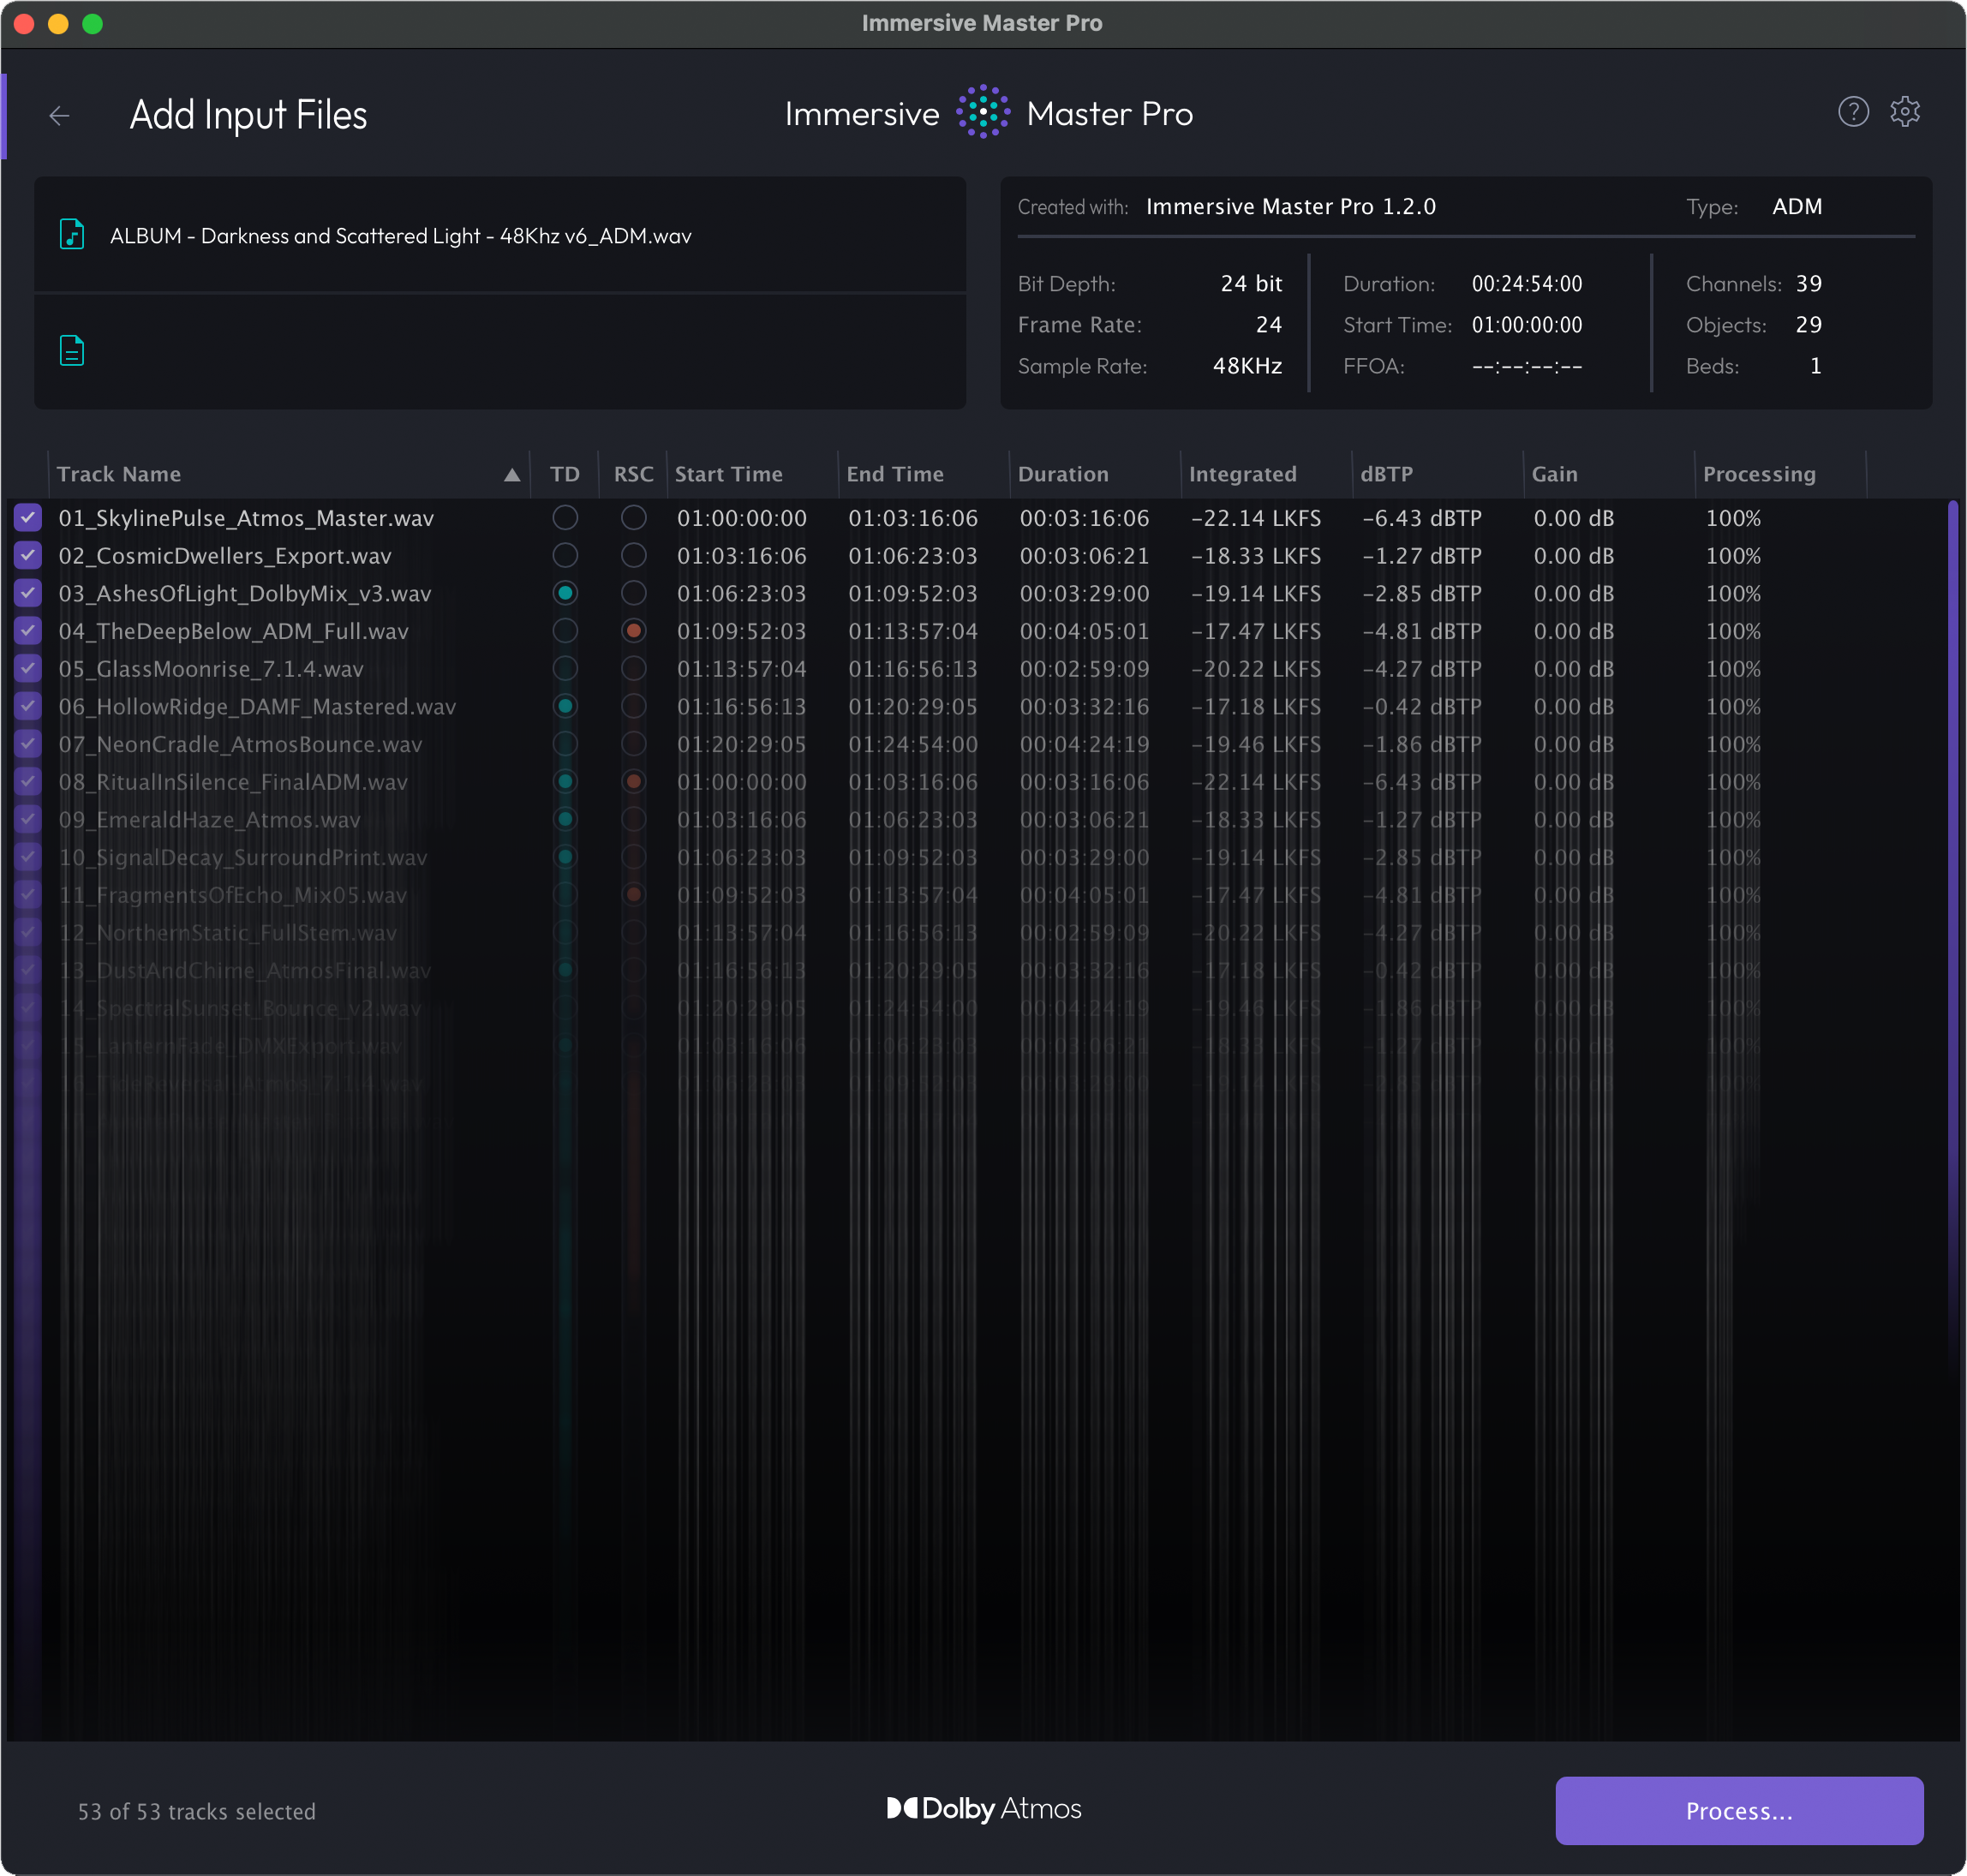Open the help question mark icon
Viewport: 1967px width, 1876px height.
point(1853,112)
